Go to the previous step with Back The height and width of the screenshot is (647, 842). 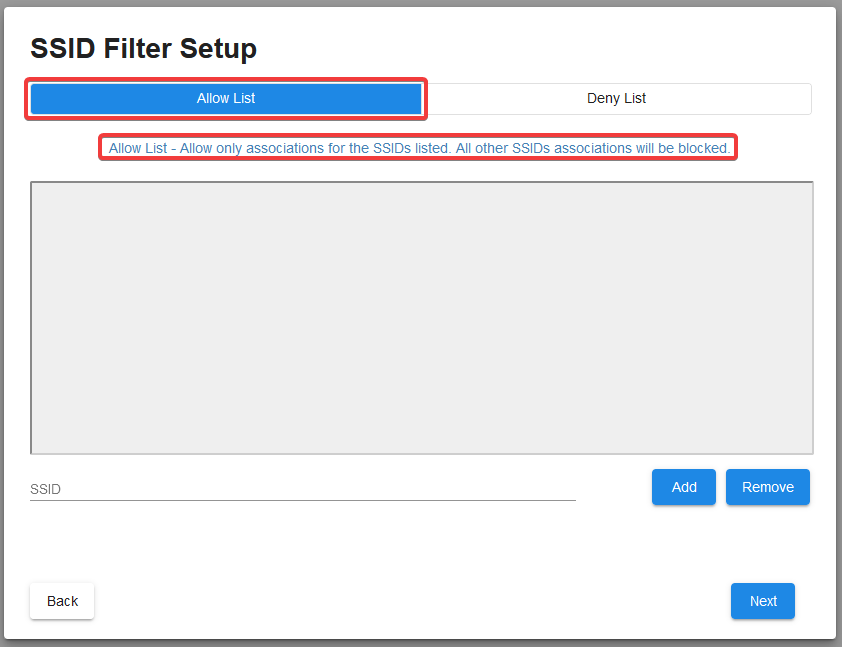pos(62,601)
